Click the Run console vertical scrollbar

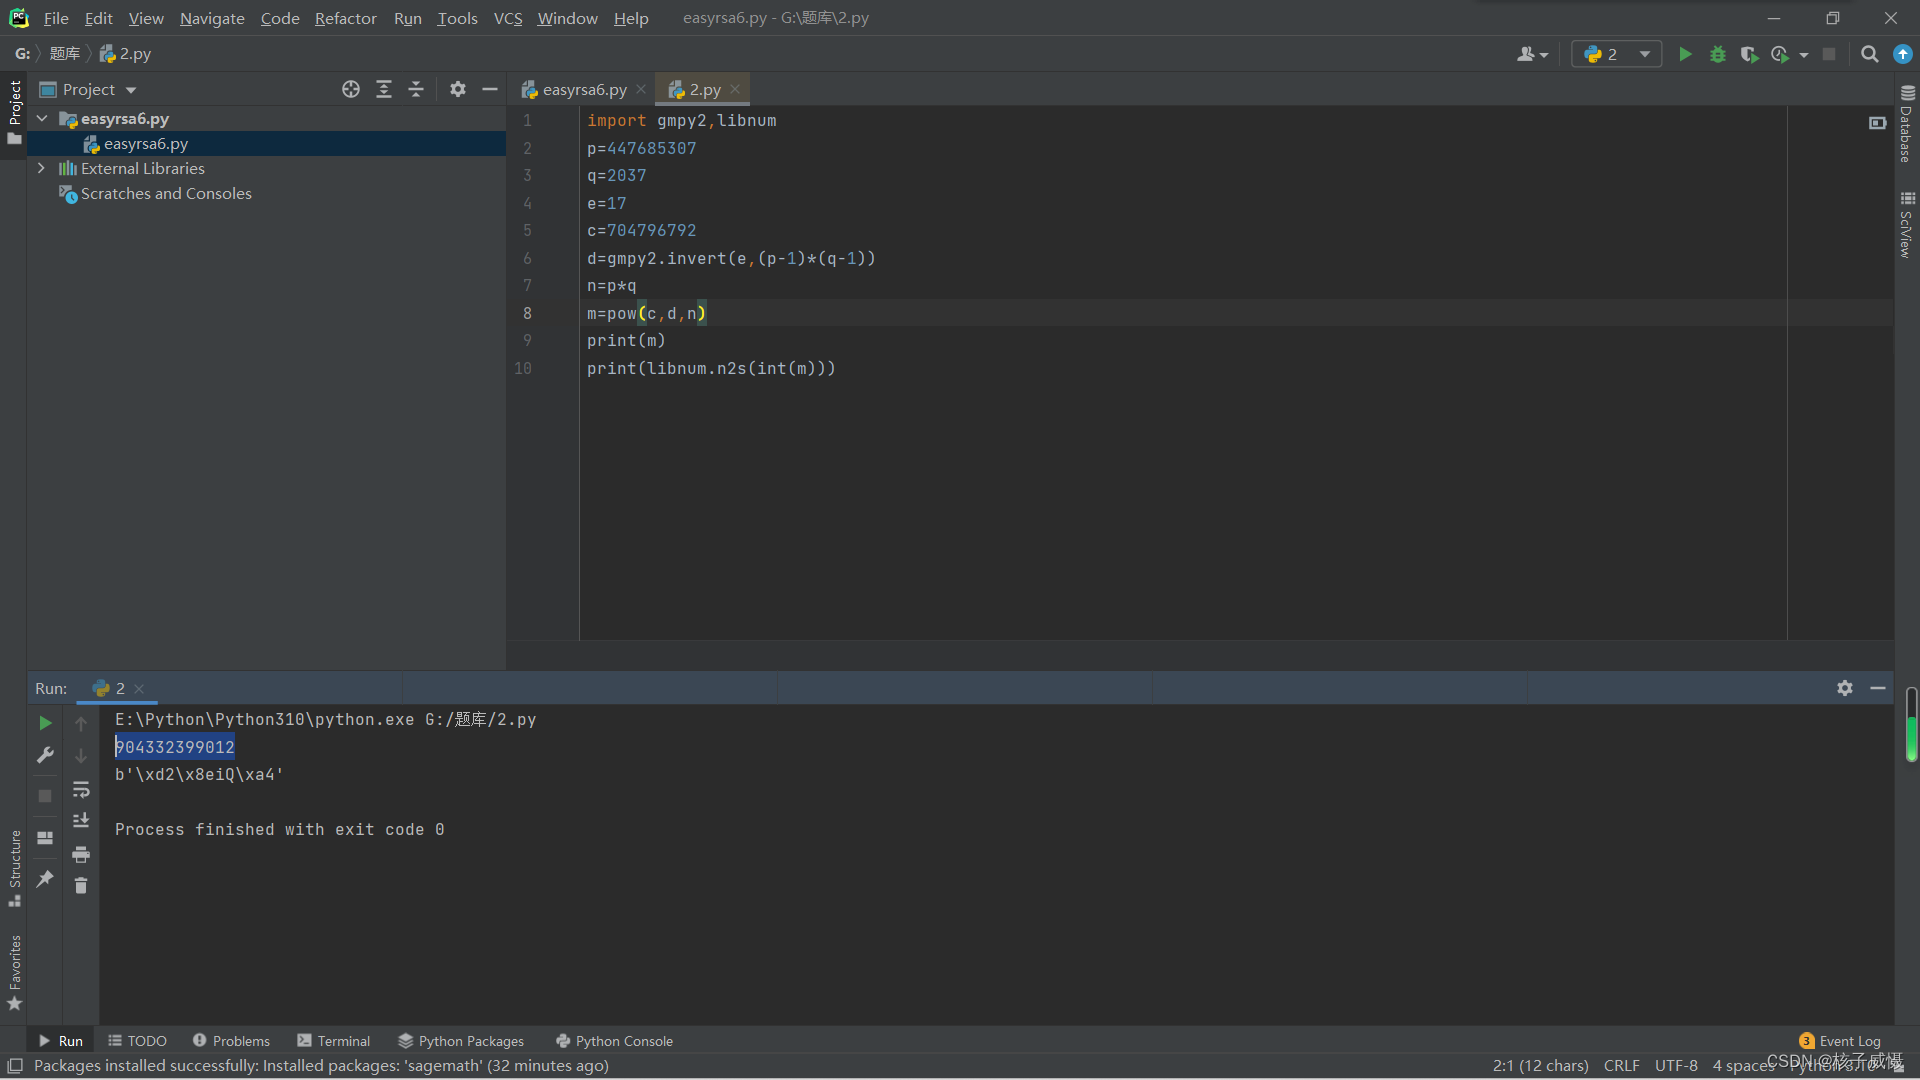coord(1910,726)
